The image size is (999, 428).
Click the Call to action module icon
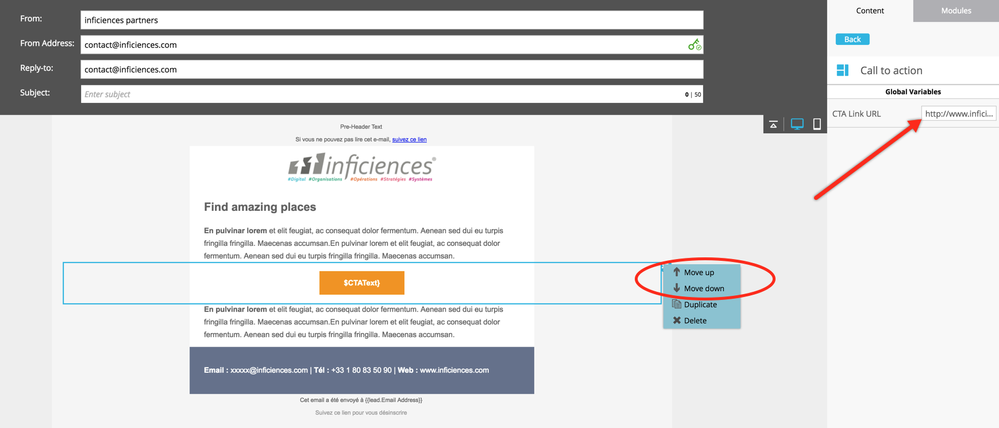(x=842, y=70)
